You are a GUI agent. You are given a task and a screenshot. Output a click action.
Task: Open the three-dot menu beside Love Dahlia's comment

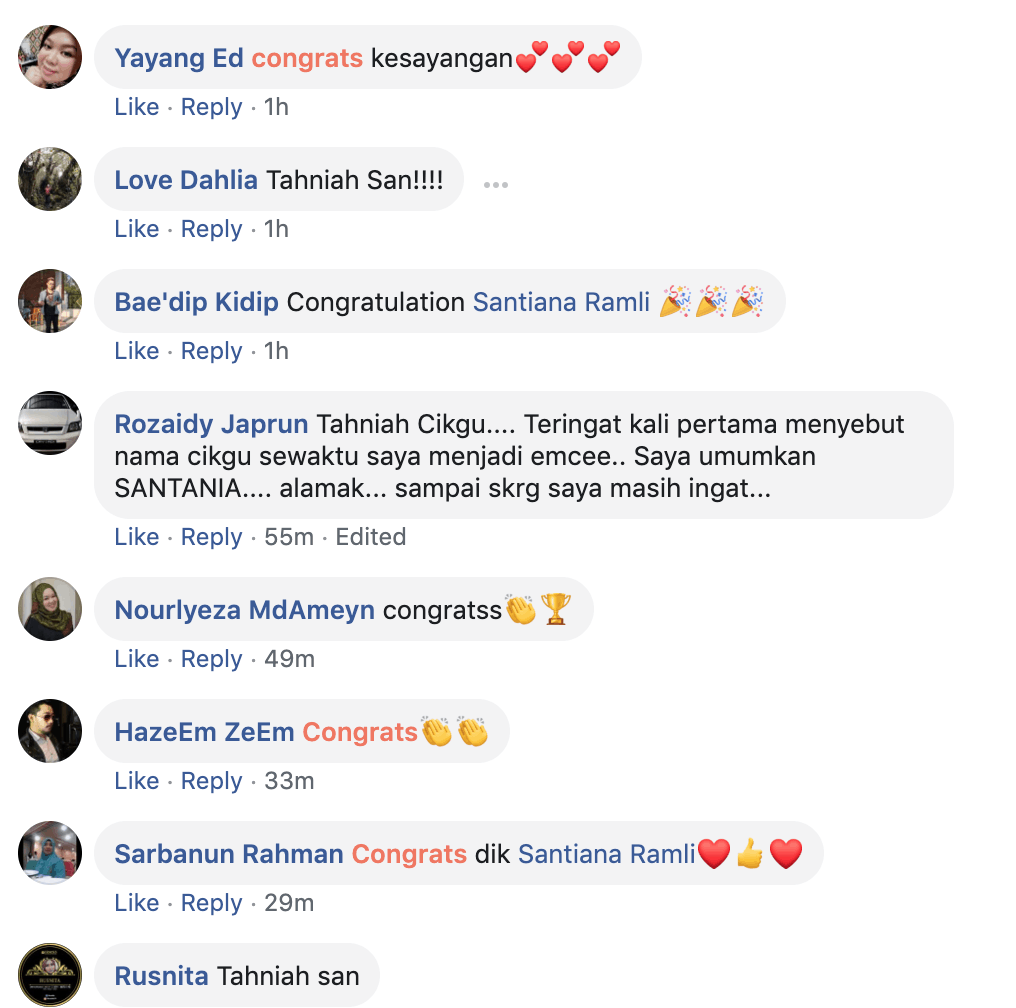(x=496, y=185)
